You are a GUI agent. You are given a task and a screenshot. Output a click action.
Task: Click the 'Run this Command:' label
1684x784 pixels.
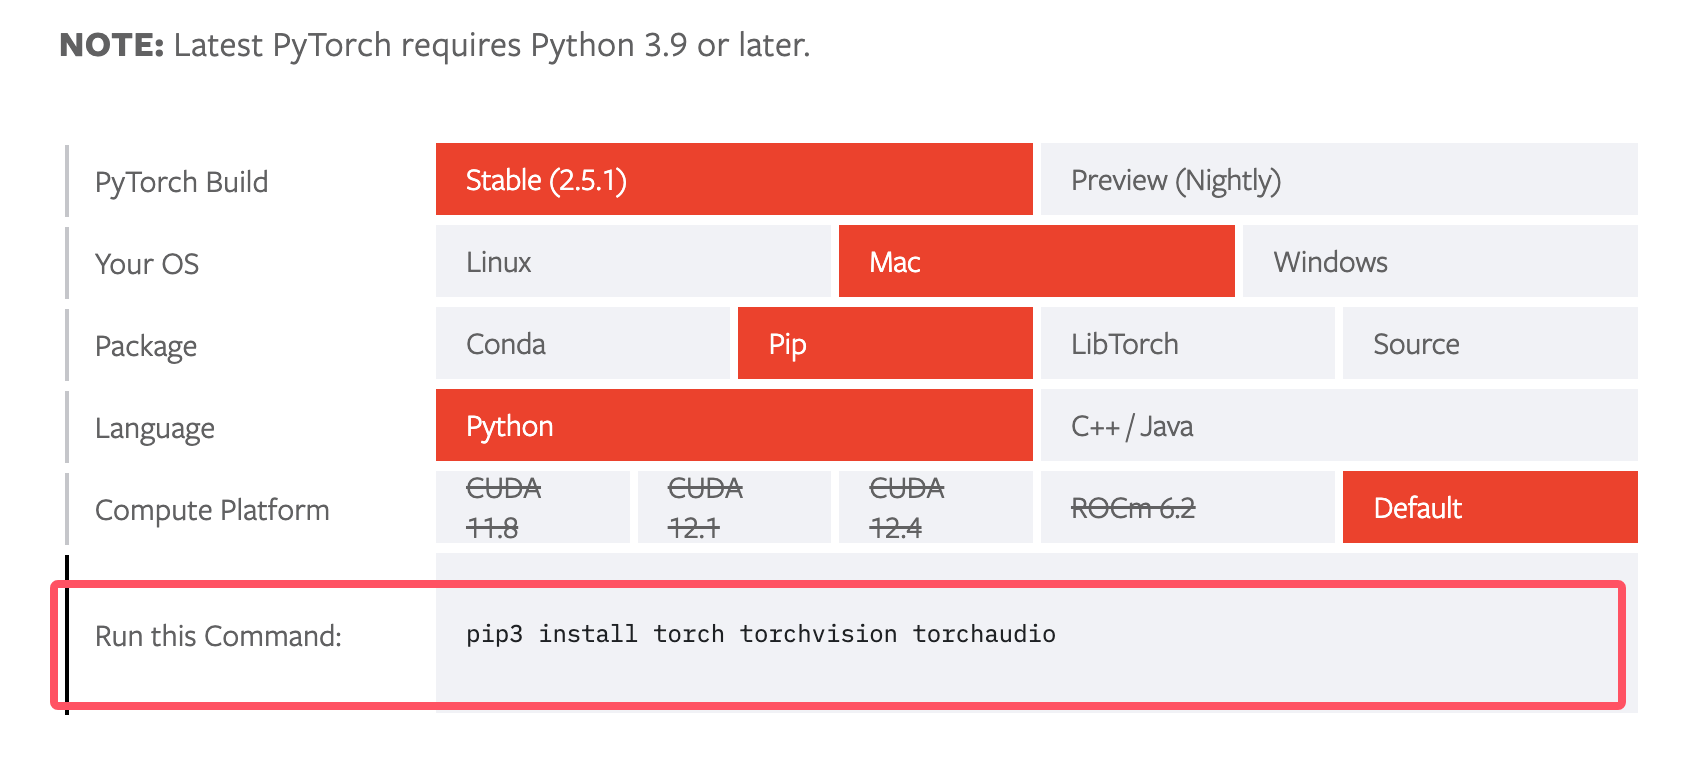[x=218, y=636]
